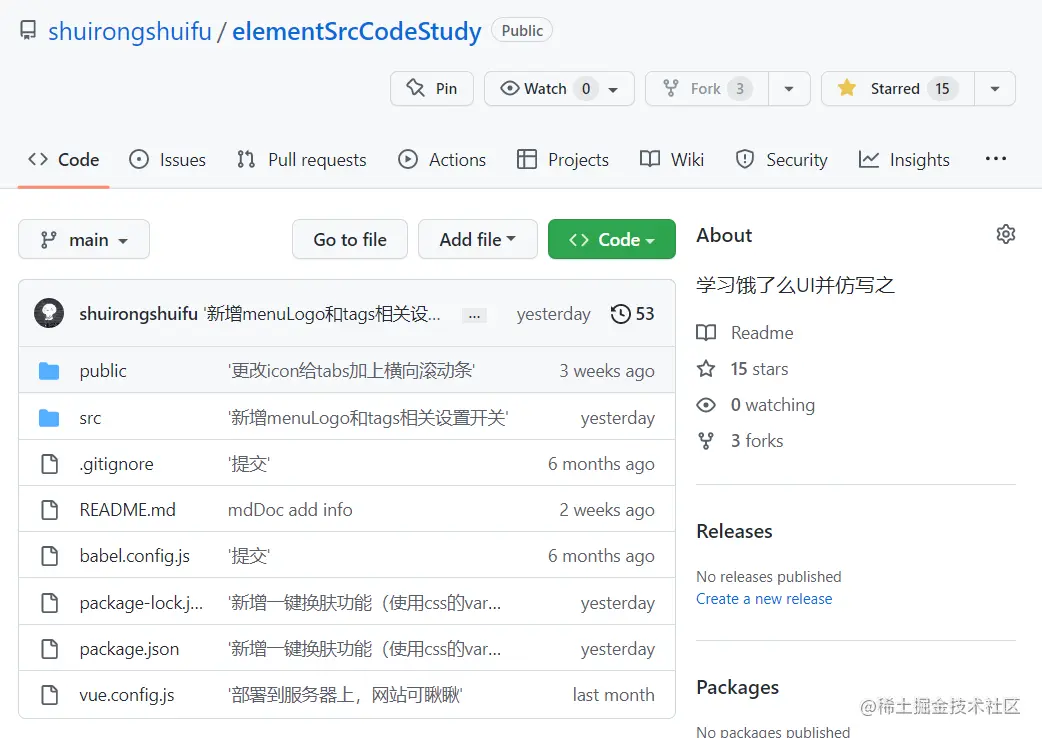View the 53 commits history
This screenshot has width=1042, height=738.
633,314
